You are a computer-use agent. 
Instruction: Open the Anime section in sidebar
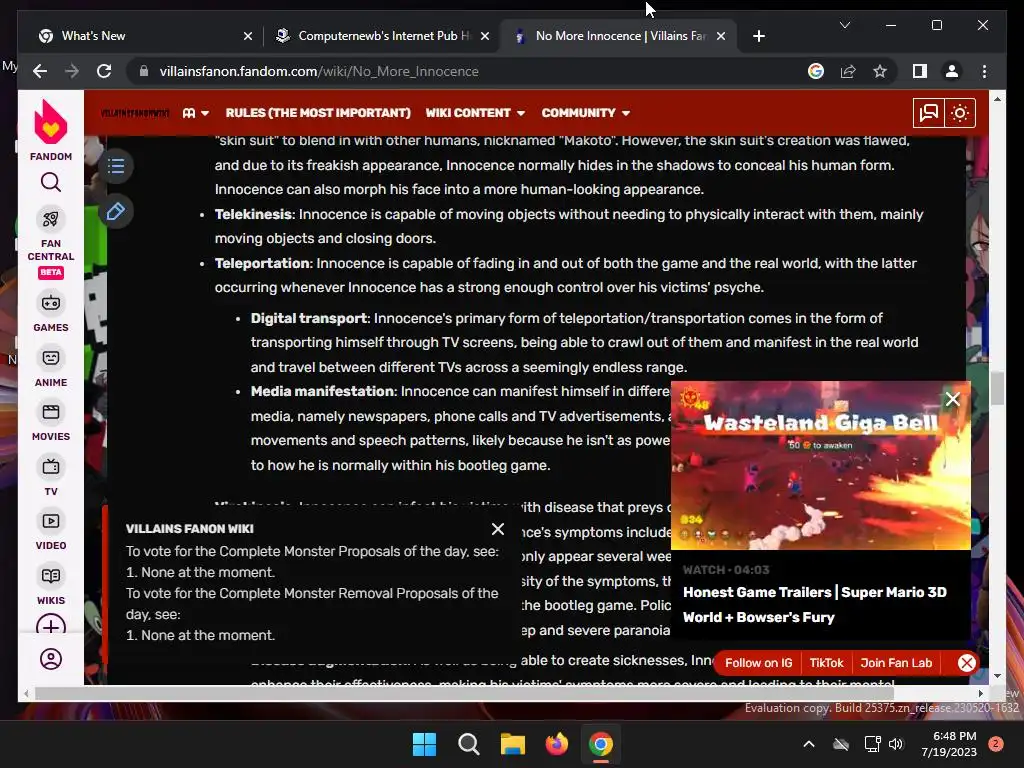click(50, 367)
